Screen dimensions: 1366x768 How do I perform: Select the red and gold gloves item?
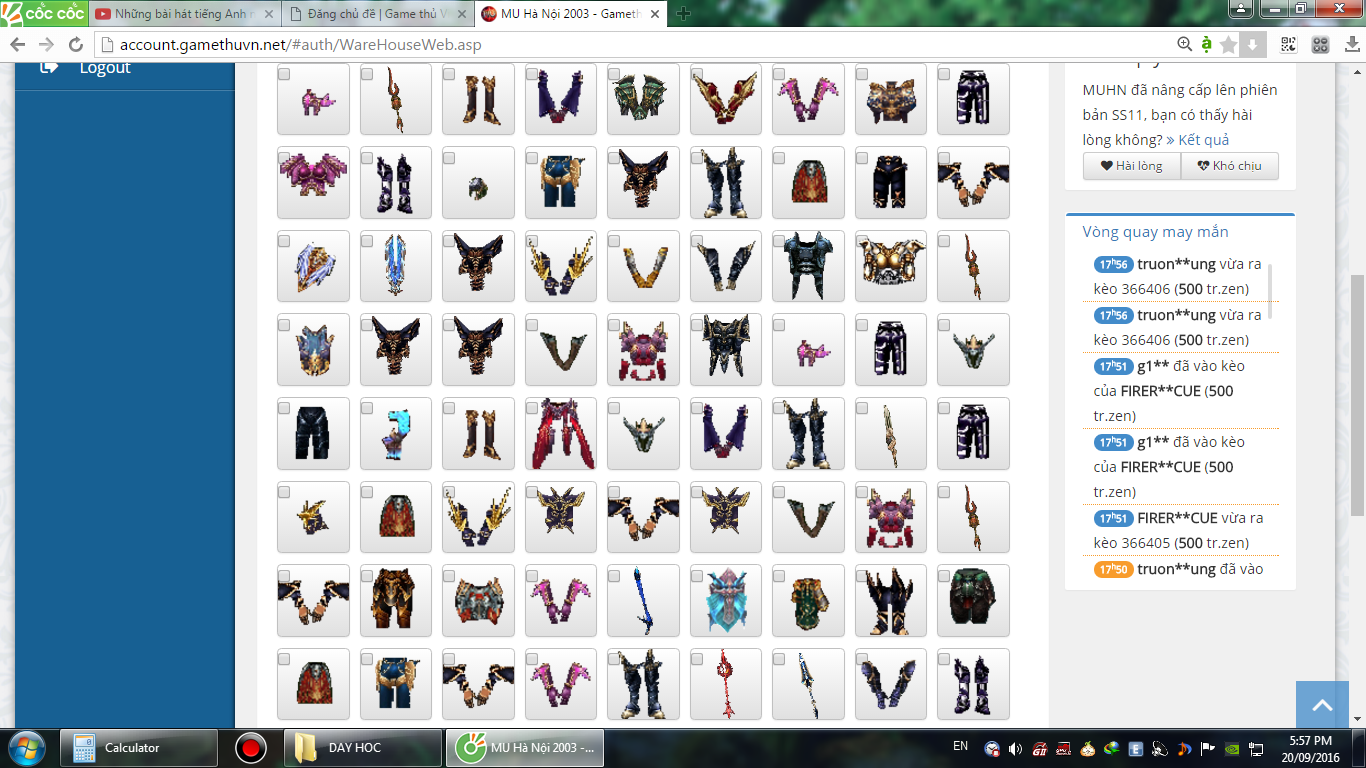pyautogui.click(x=726, y=99)
